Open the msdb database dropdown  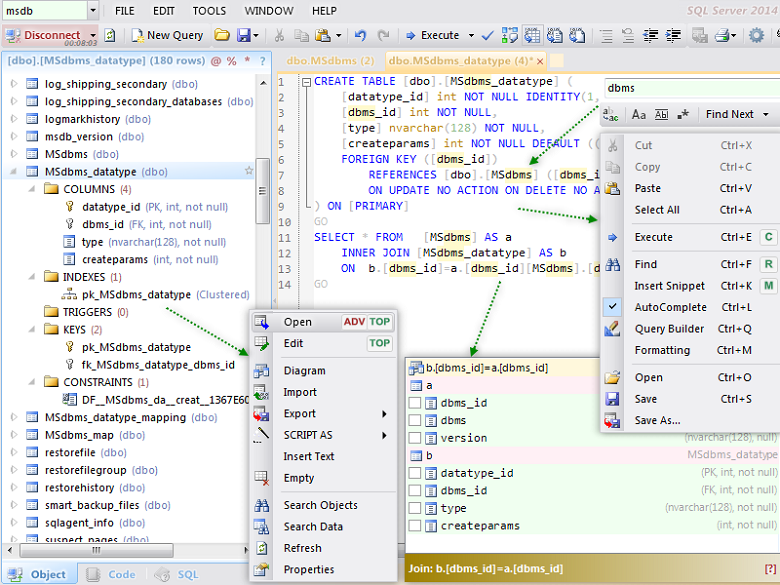pyautogui.click(x=92, y=10)
